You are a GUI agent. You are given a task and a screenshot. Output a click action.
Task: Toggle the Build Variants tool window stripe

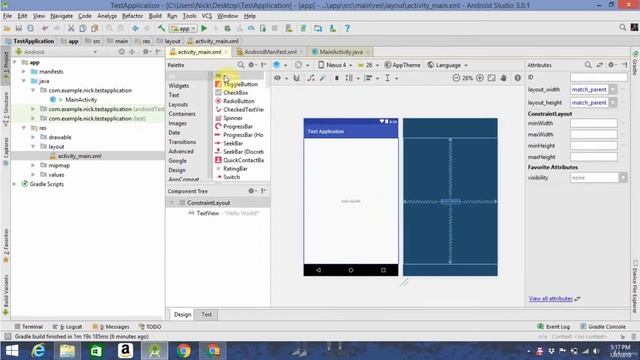click(6, 295)
